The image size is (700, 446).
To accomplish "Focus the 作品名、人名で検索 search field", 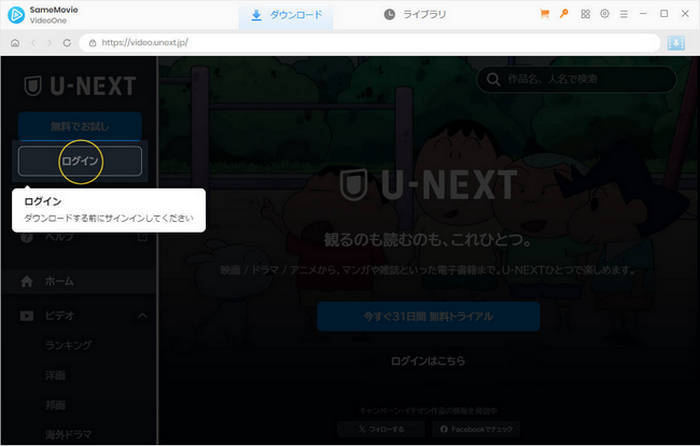I will [x=576, y=79].
